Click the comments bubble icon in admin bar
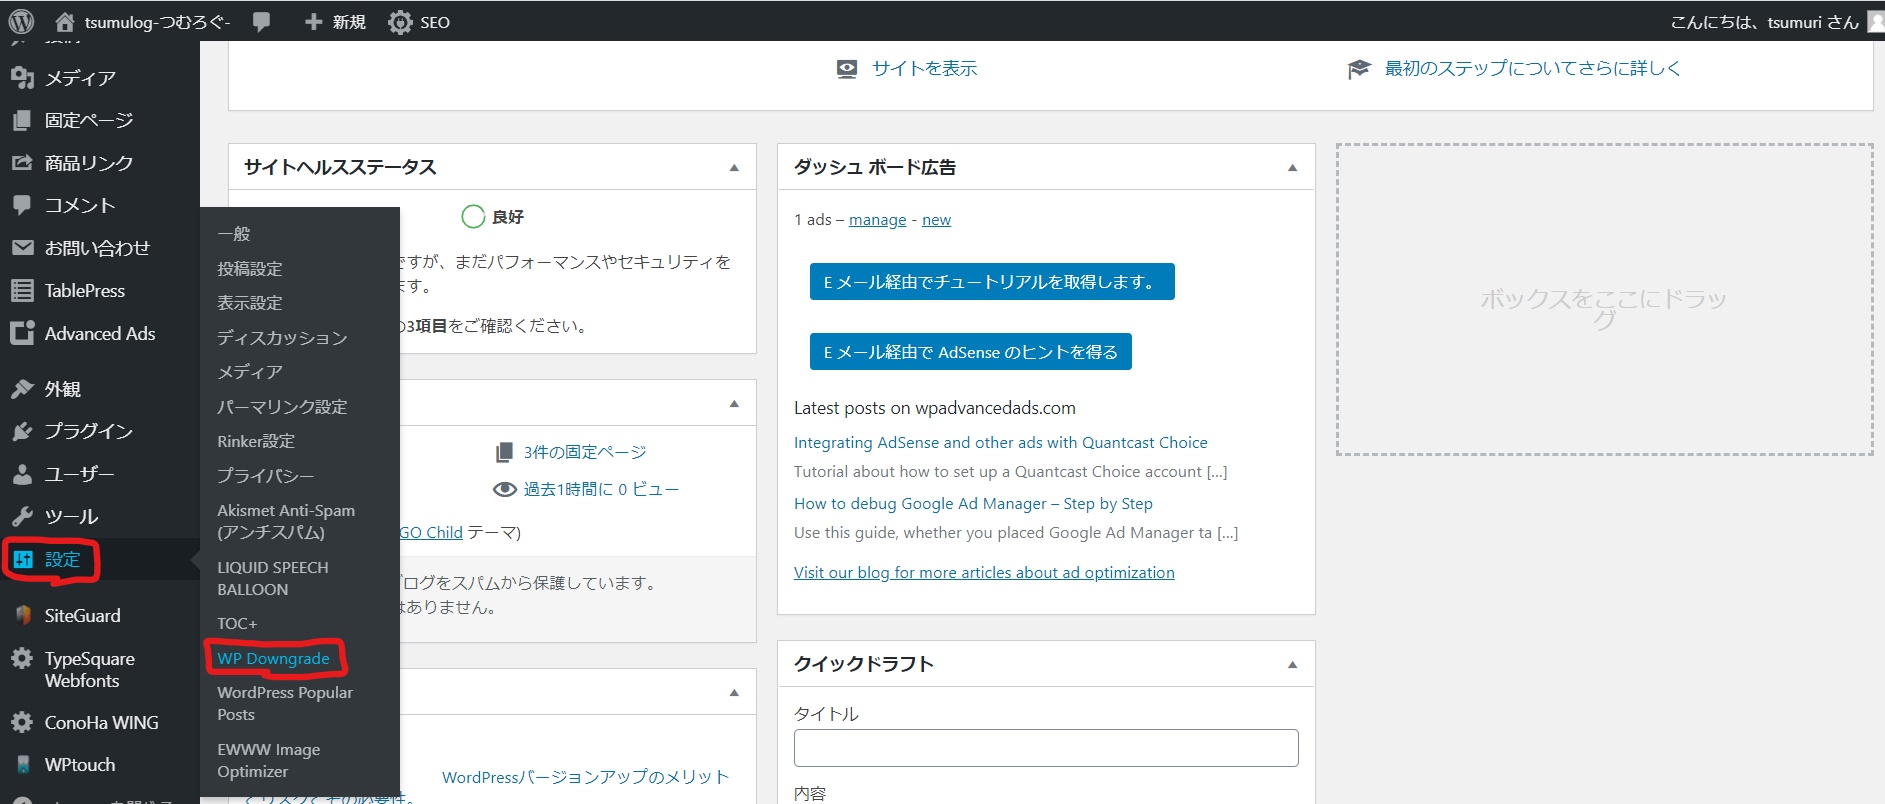Screen dimensions: 1885x804 pyautogui.click(x=262, y=21)
